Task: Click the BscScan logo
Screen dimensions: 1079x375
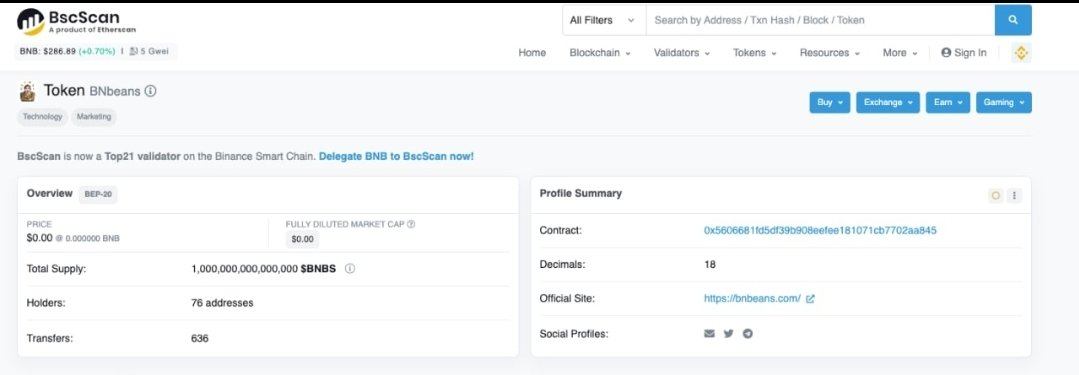Action: pyautogui.click(x=76, y=21)
